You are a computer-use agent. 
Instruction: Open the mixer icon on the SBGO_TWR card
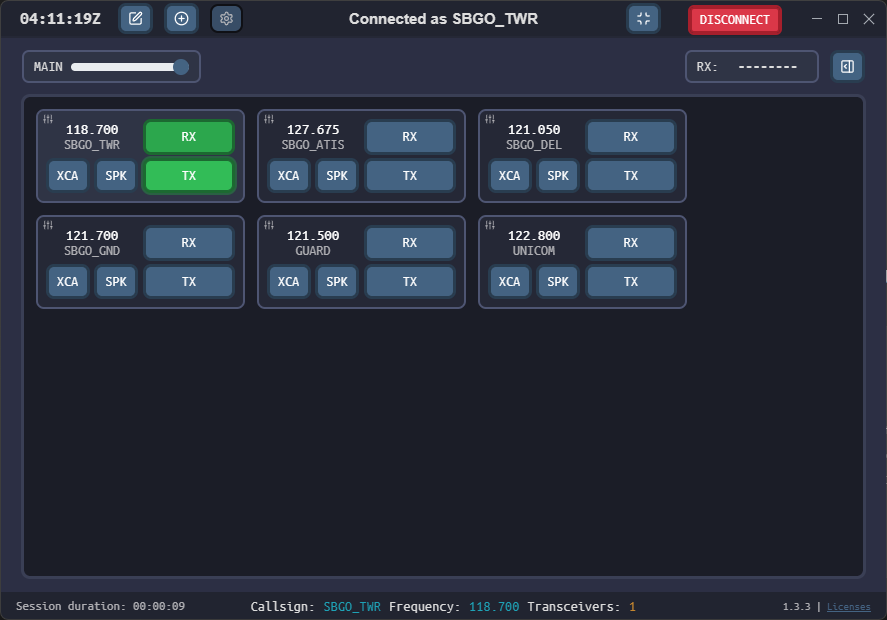[x=48, y=119]
